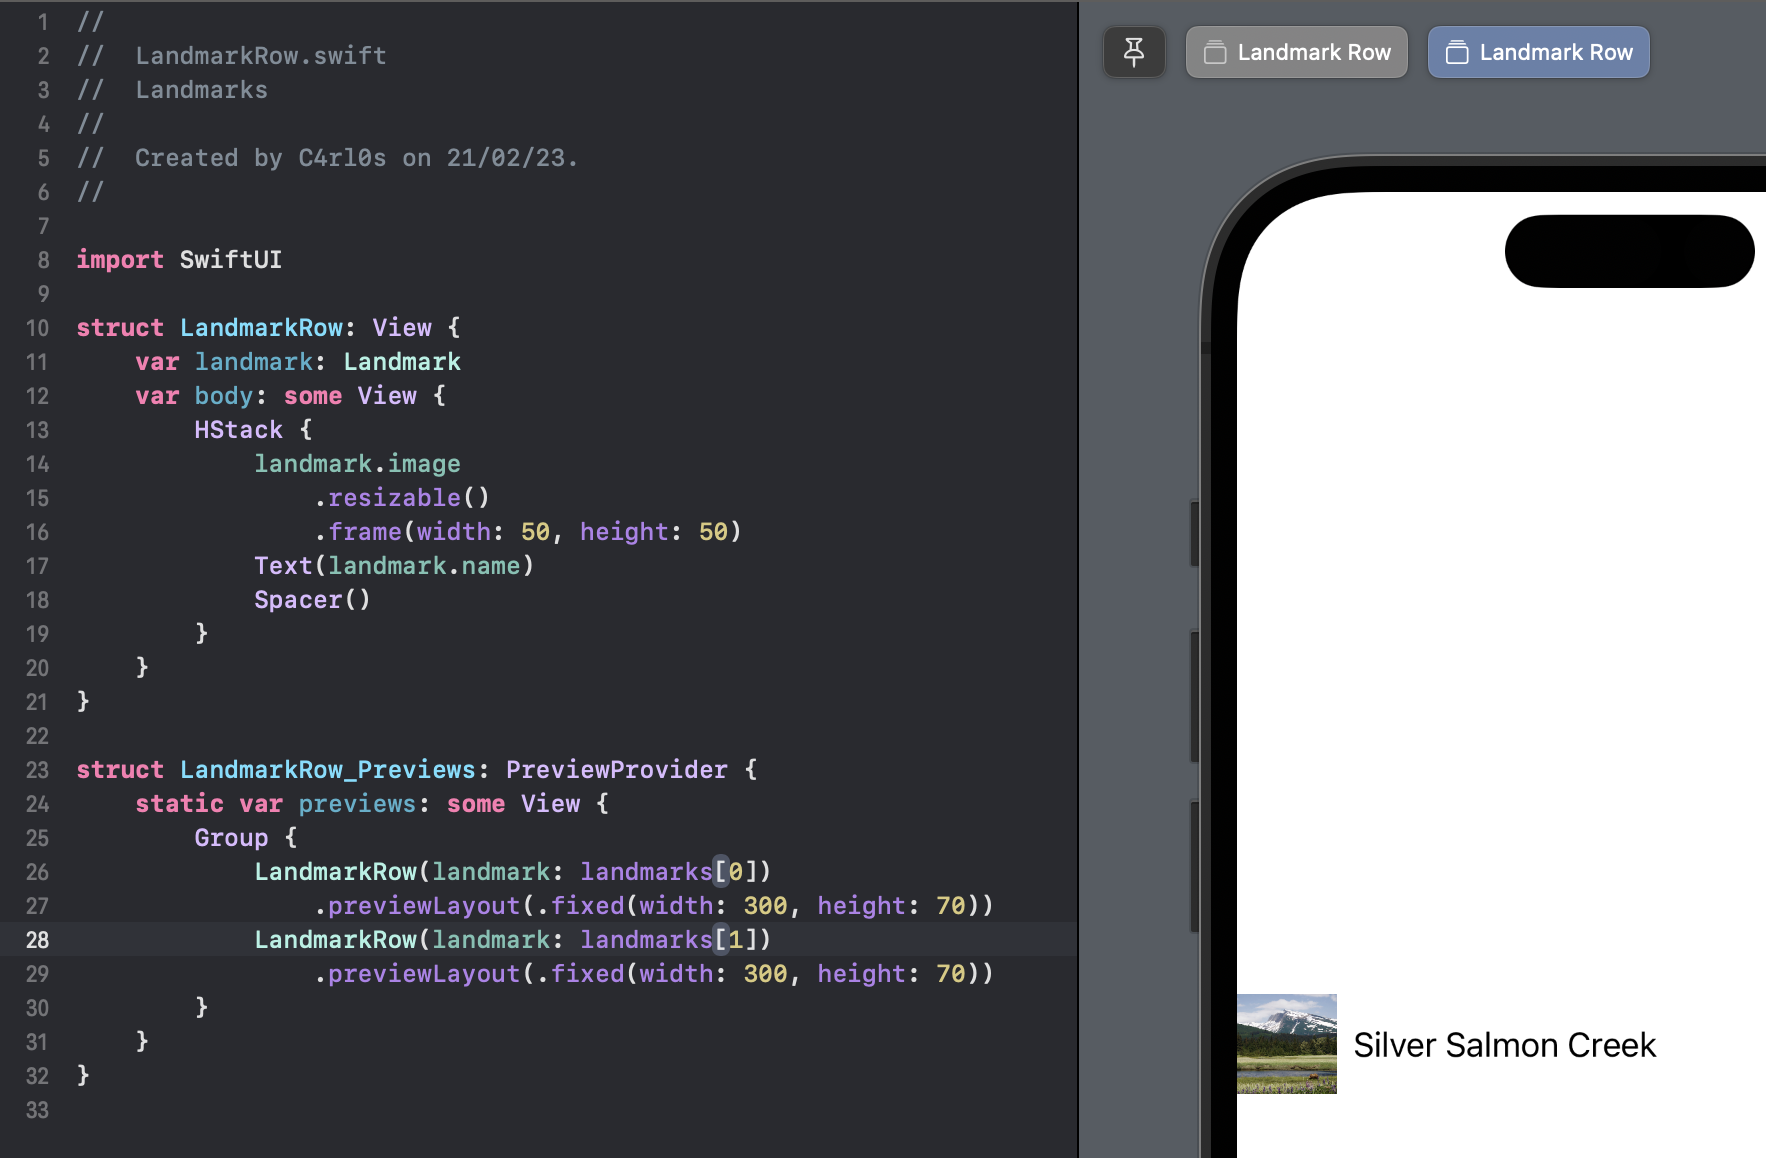The width and height of the screenshot is (1766, 1158).
Task: Click 'landmarks[0]' on line 26
Action: coord(669,872)
